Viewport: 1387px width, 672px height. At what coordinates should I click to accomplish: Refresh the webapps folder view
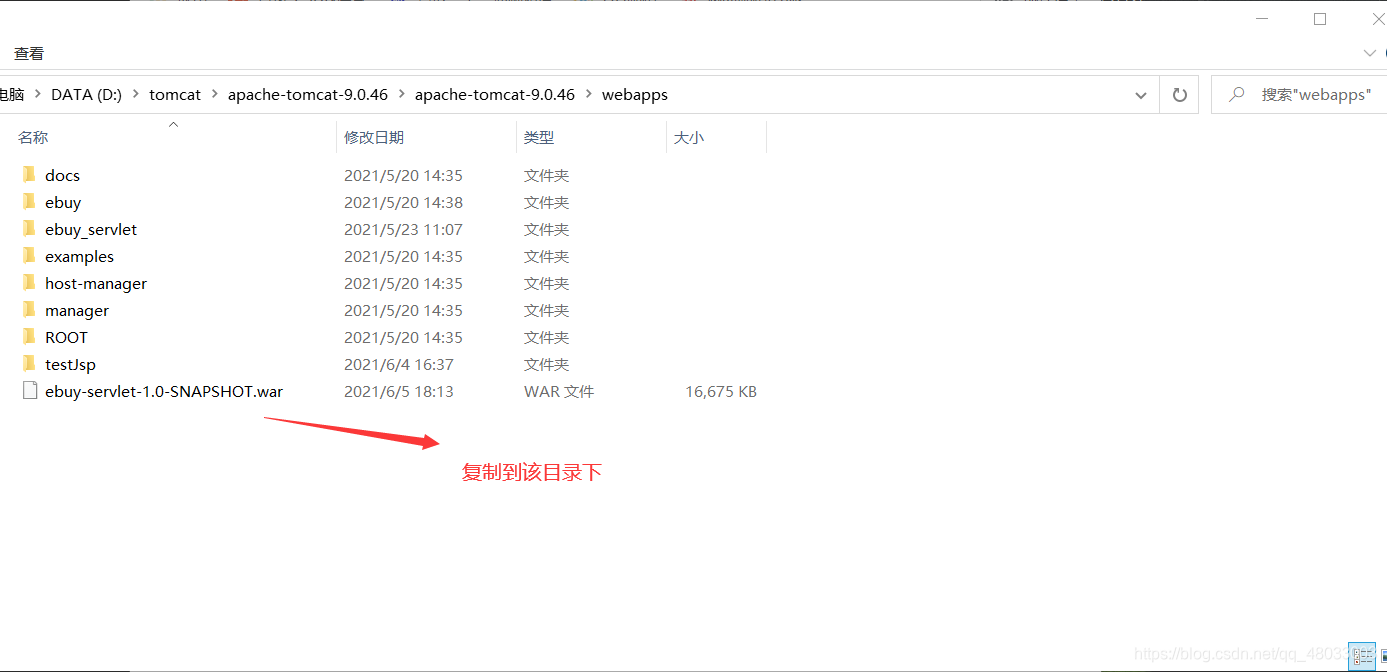[1179, 95]
